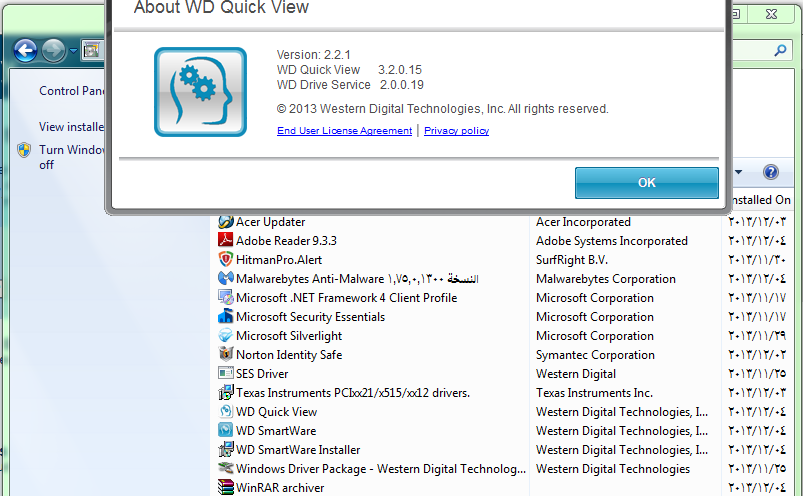The height and width of the screenshot is (496, 803).
Task: Select the WinRAR archiver entry
Action: coord(280,488)
